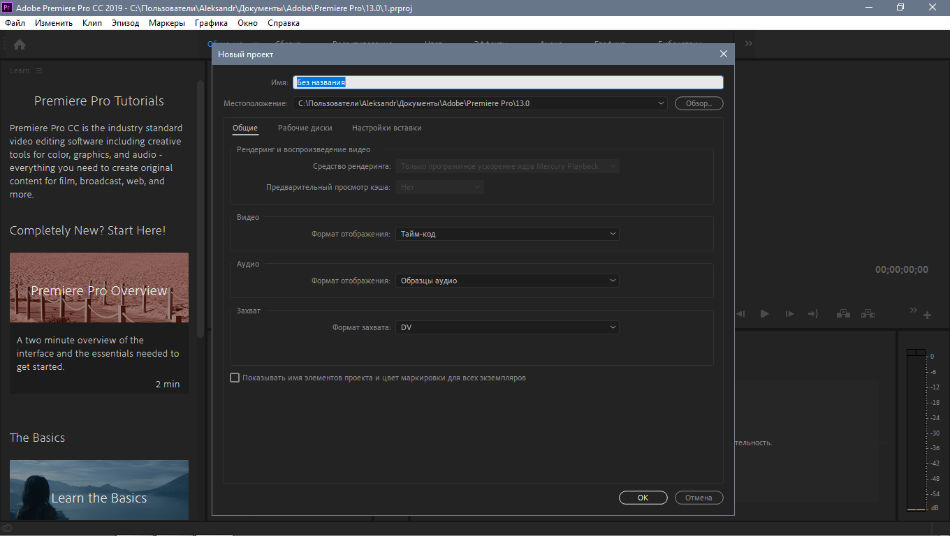Screen dimensions: 950x536
Task: Click the Обзор... browse button
Action: 698,103
